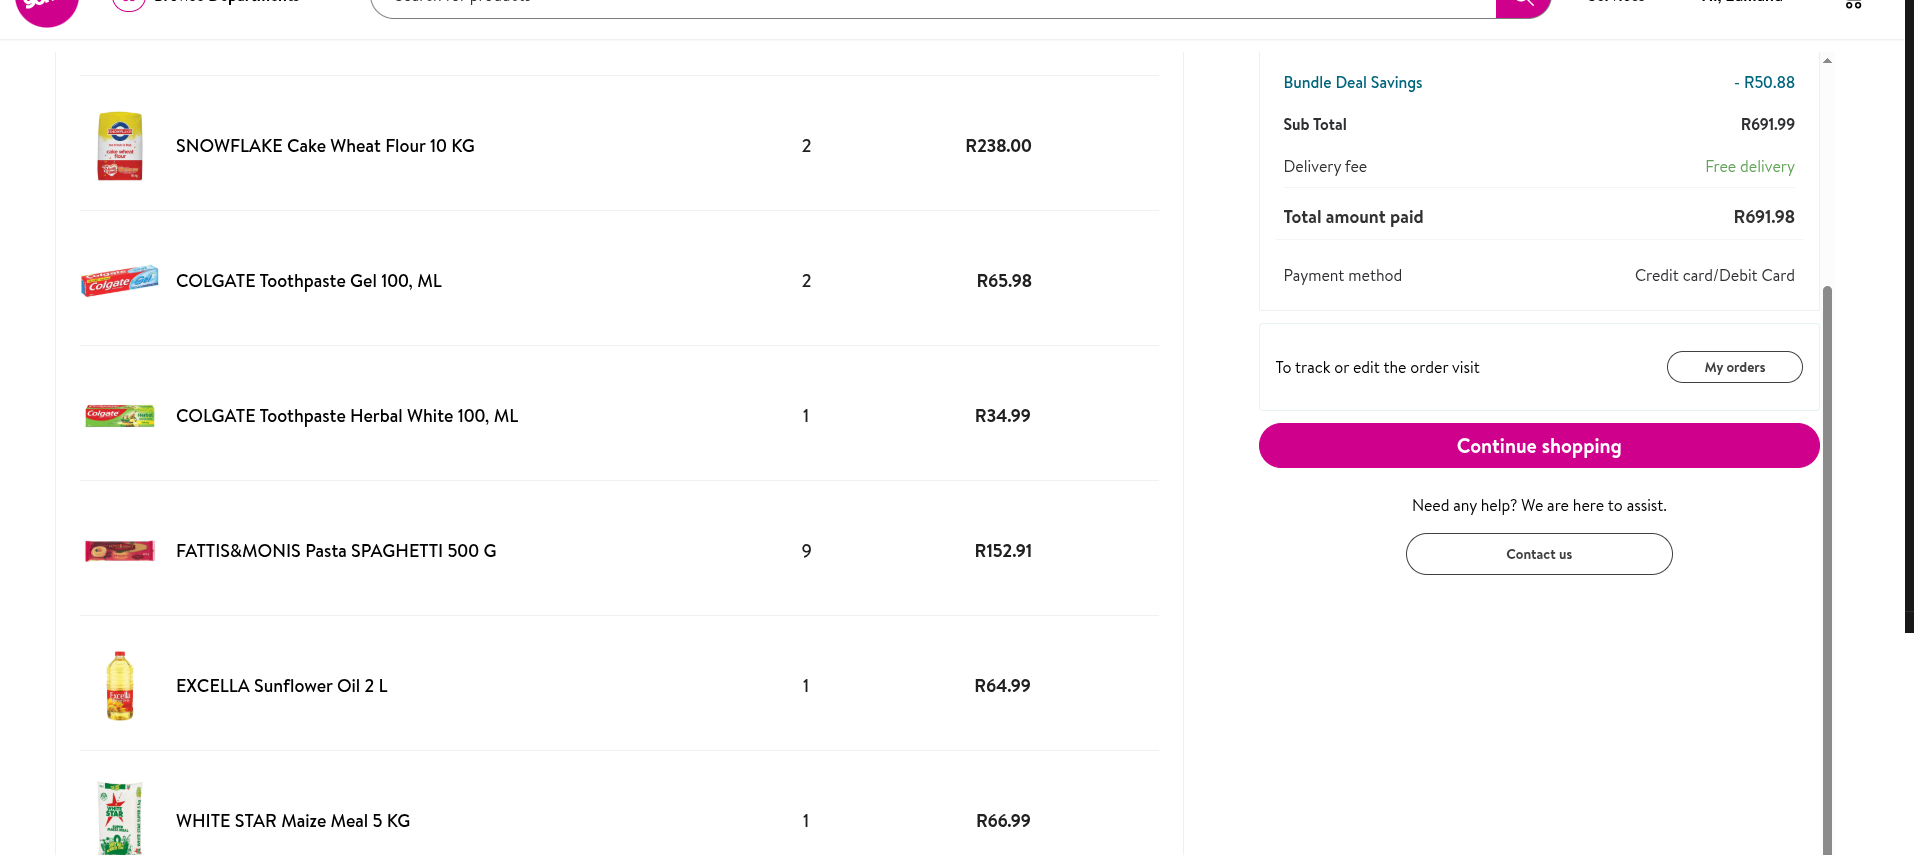Viewport: 1914px width, 855px height.
Task: Click the magenta search magnifier button
Action: click(1522, 6)
